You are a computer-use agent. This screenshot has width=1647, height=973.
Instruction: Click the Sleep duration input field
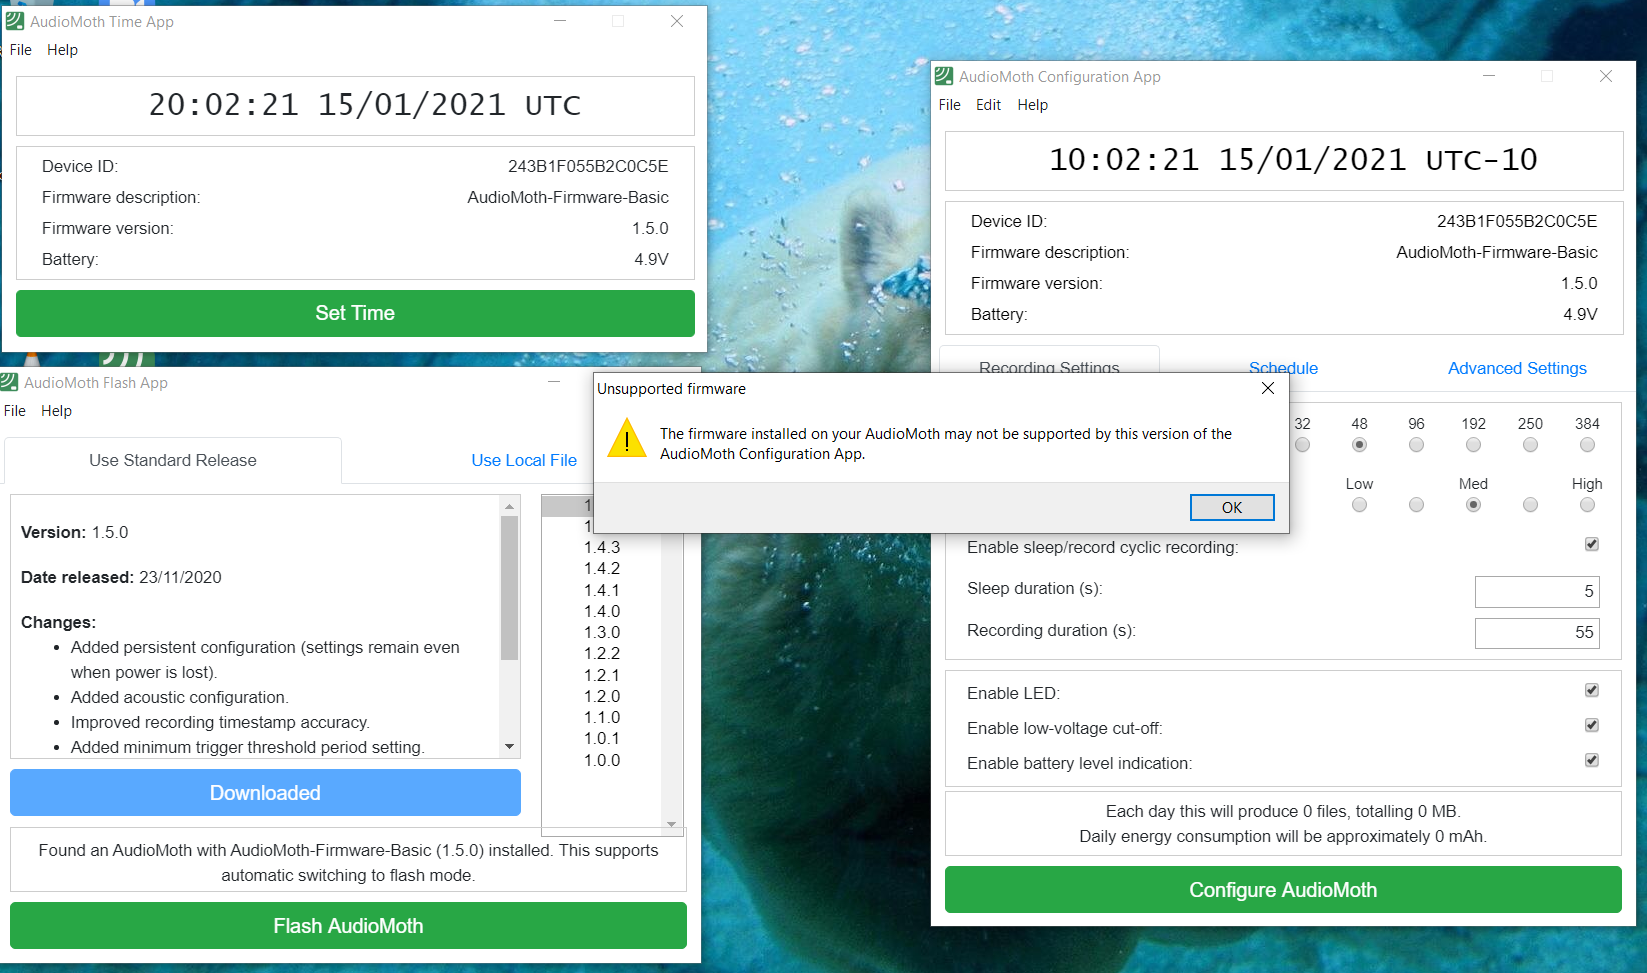tap(1537, 592)
